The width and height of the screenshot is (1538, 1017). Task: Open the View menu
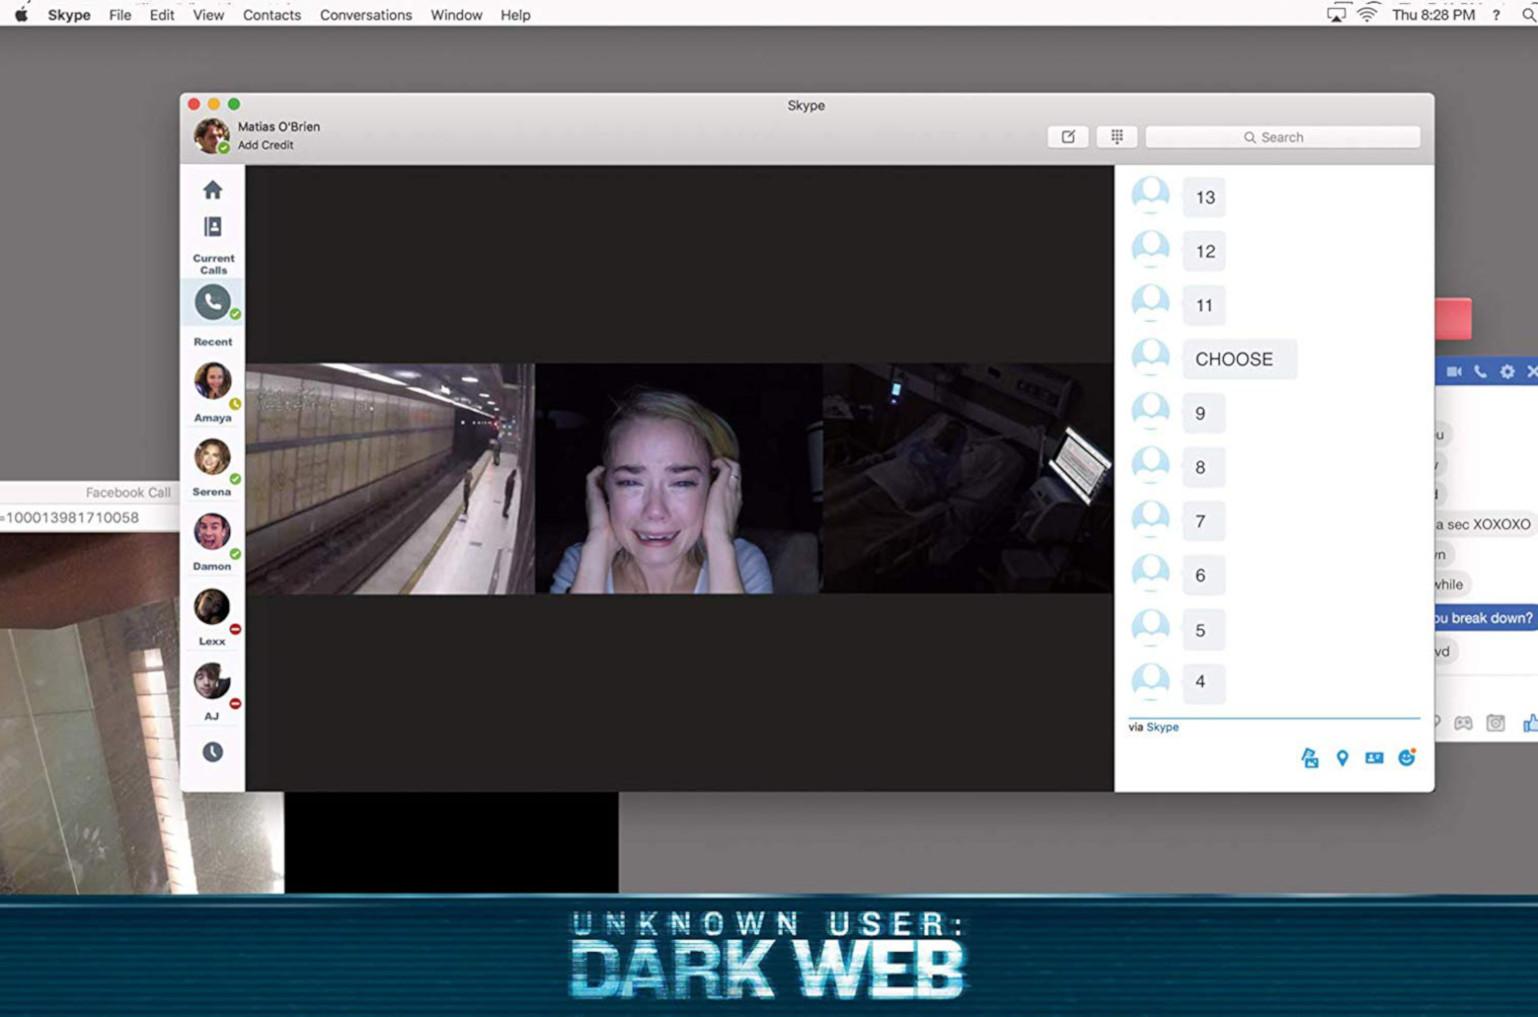click(208, 15)
